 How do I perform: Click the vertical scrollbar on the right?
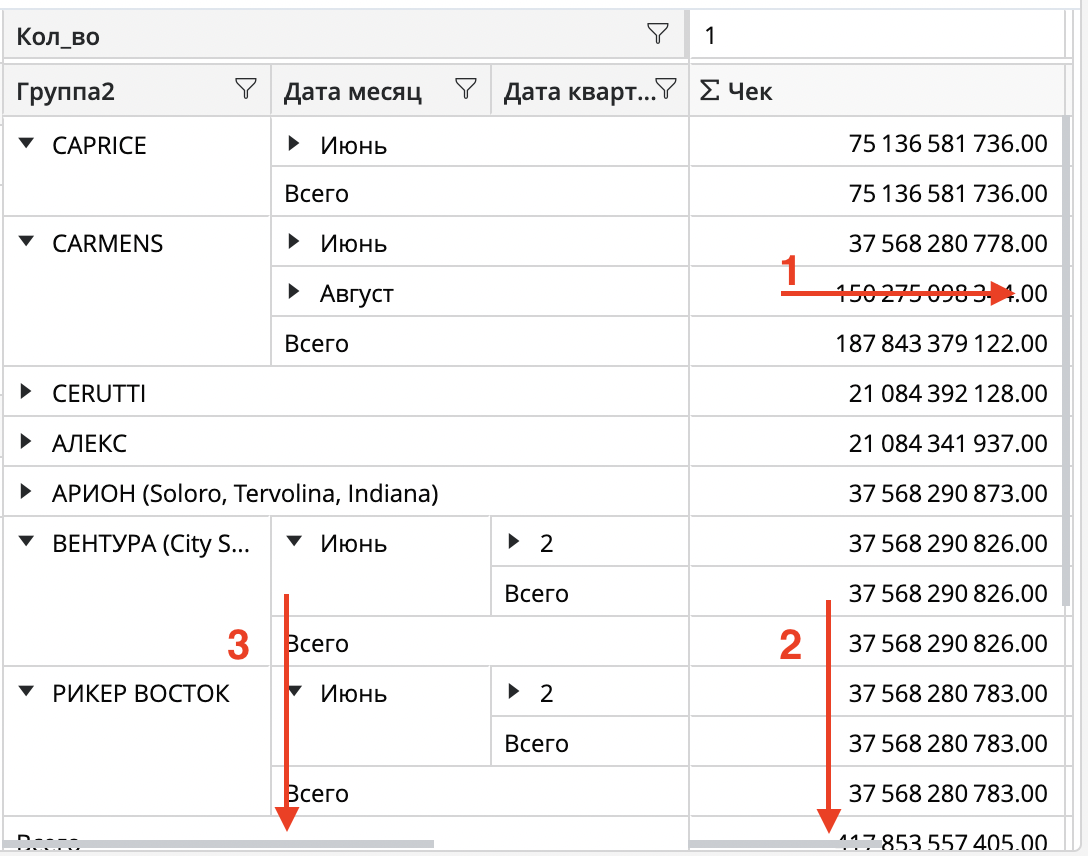[x=1067, y=350]
